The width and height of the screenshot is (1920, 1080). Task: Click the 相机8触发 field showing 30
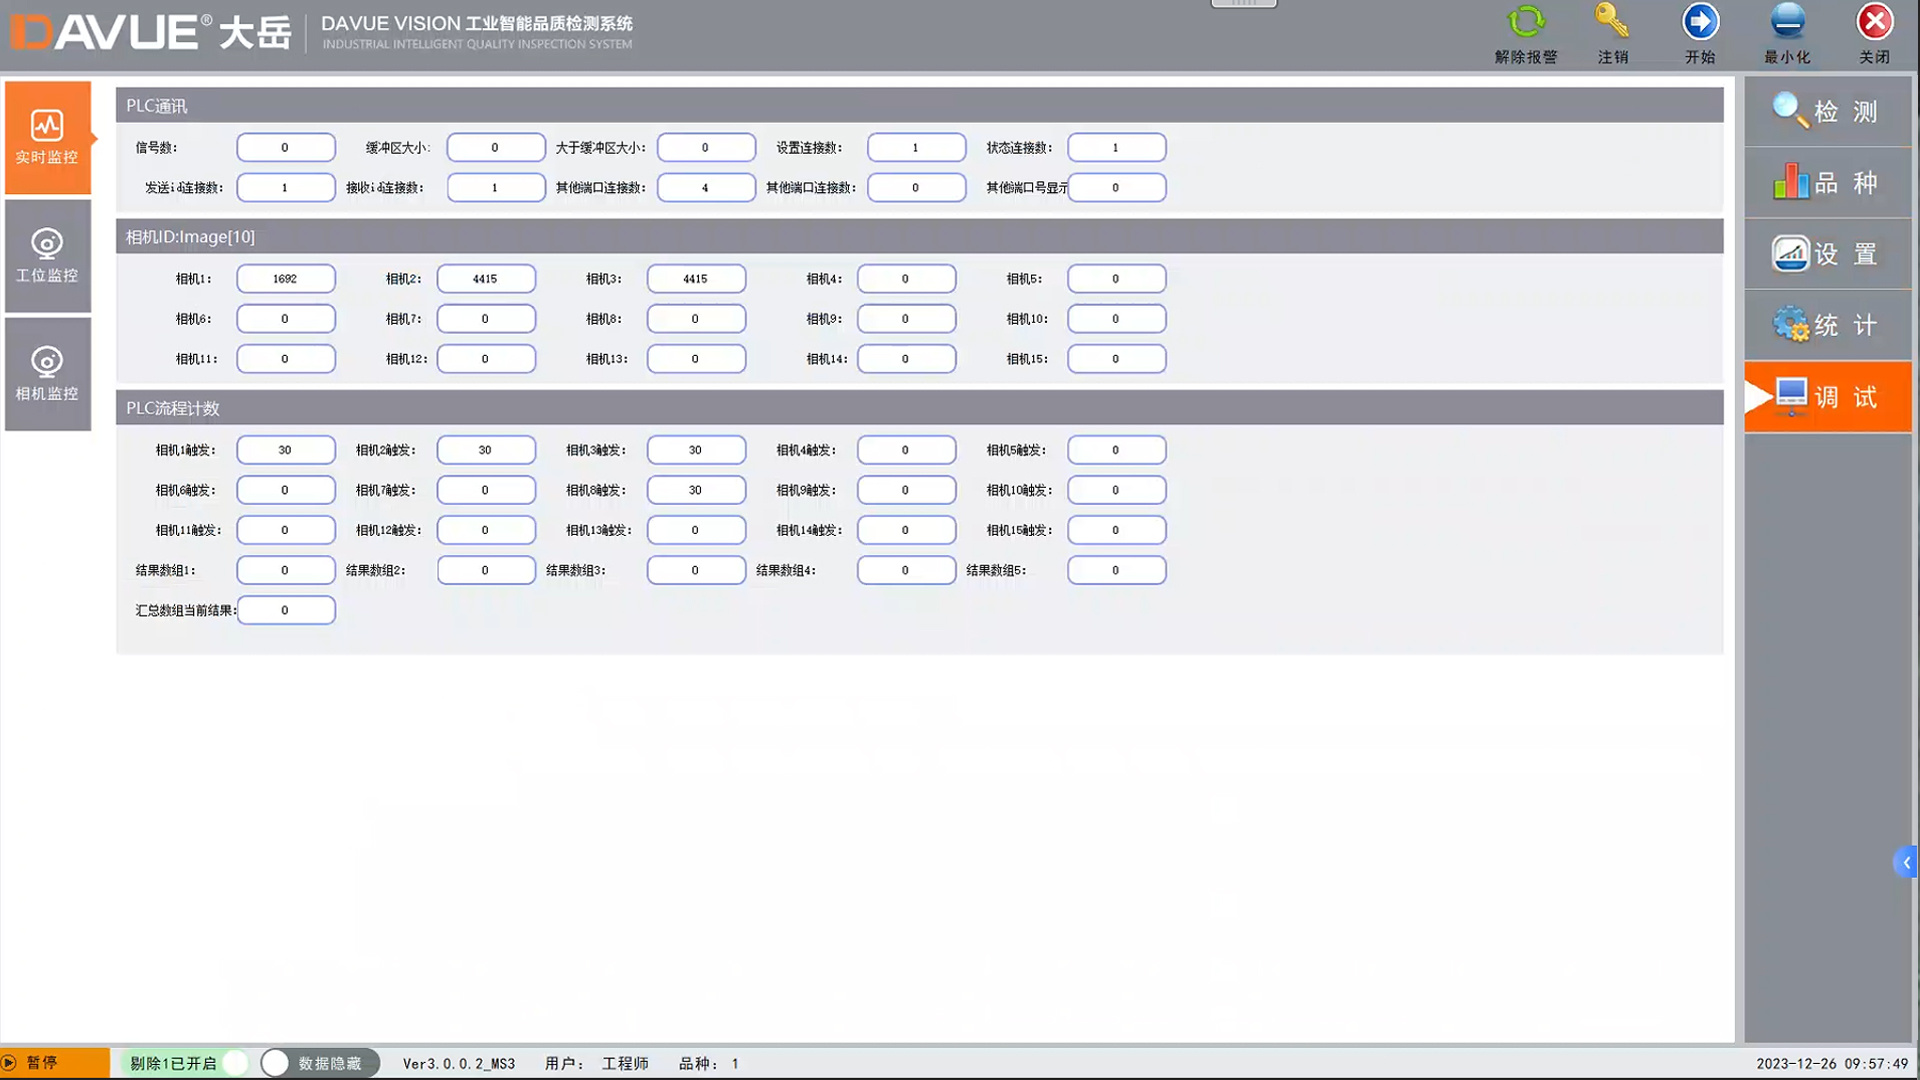696,490
